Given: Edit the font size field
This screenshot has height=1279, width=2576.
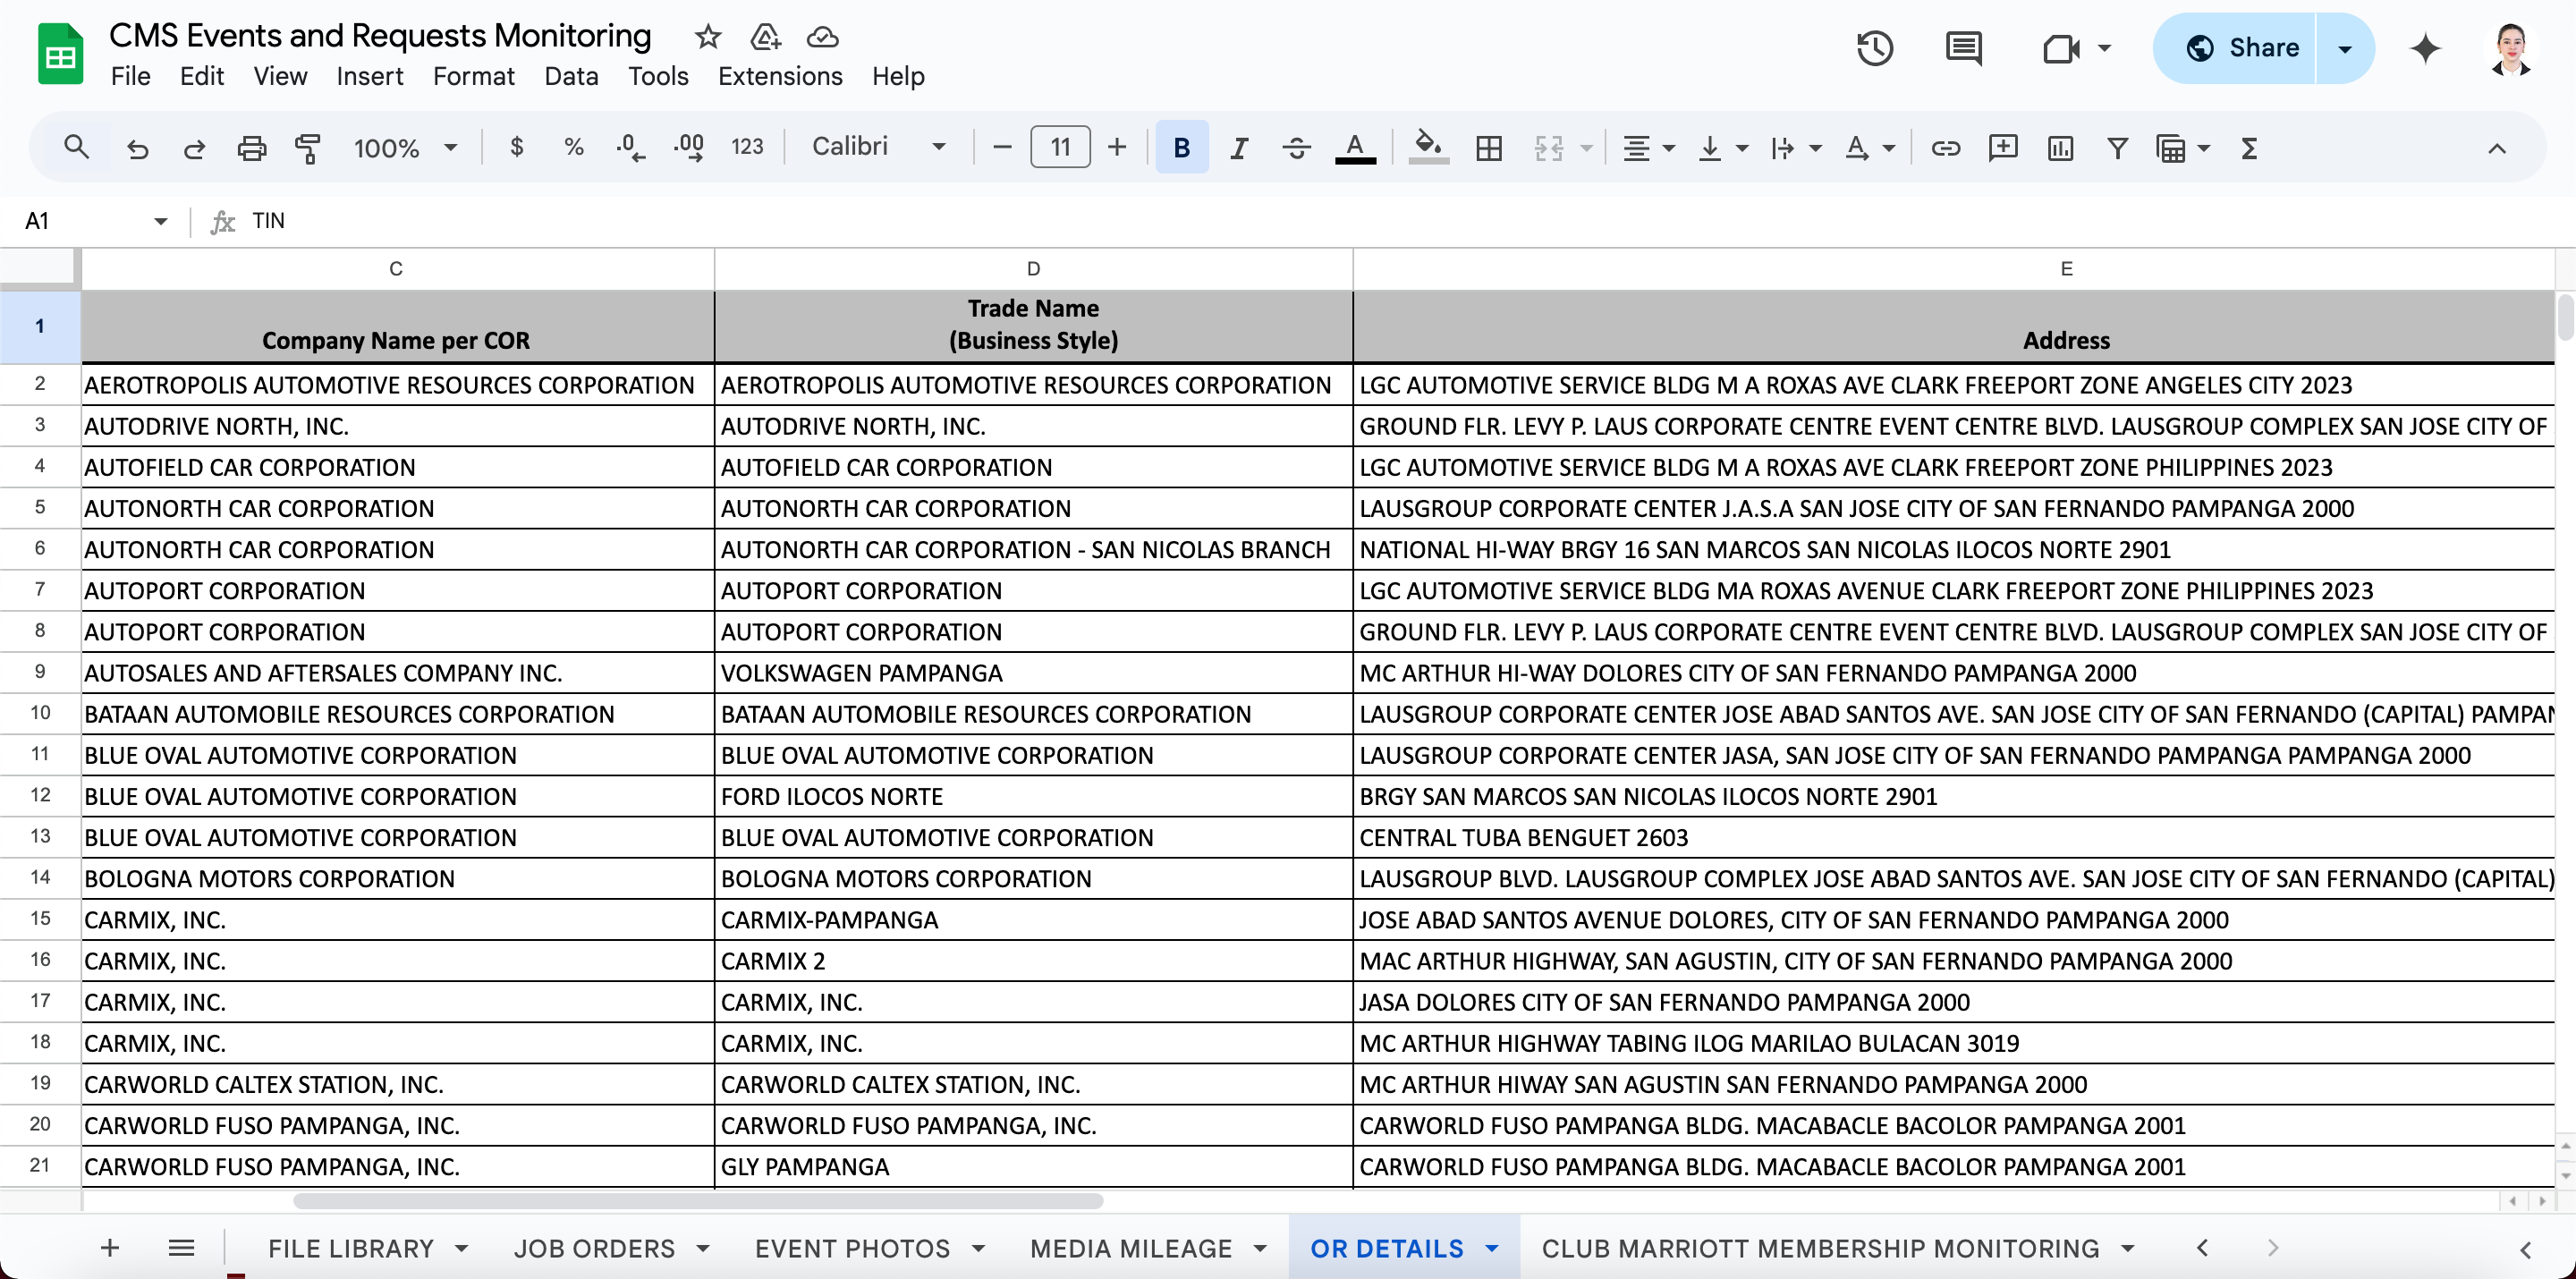Looking at the screenshot, I should click(x=1060, y=148).
